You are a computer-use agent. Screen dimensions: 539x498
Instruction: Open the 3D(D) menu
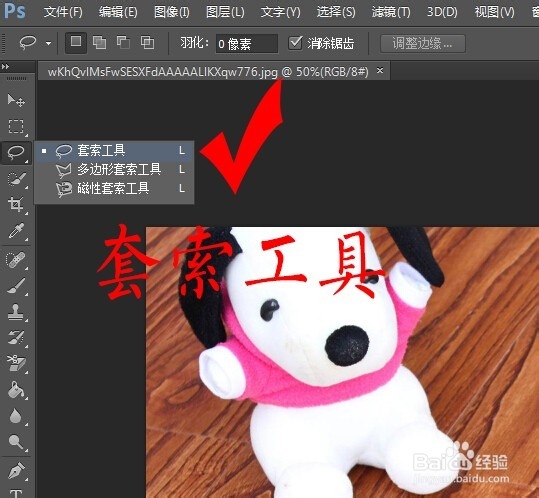(x=442, y=12)
